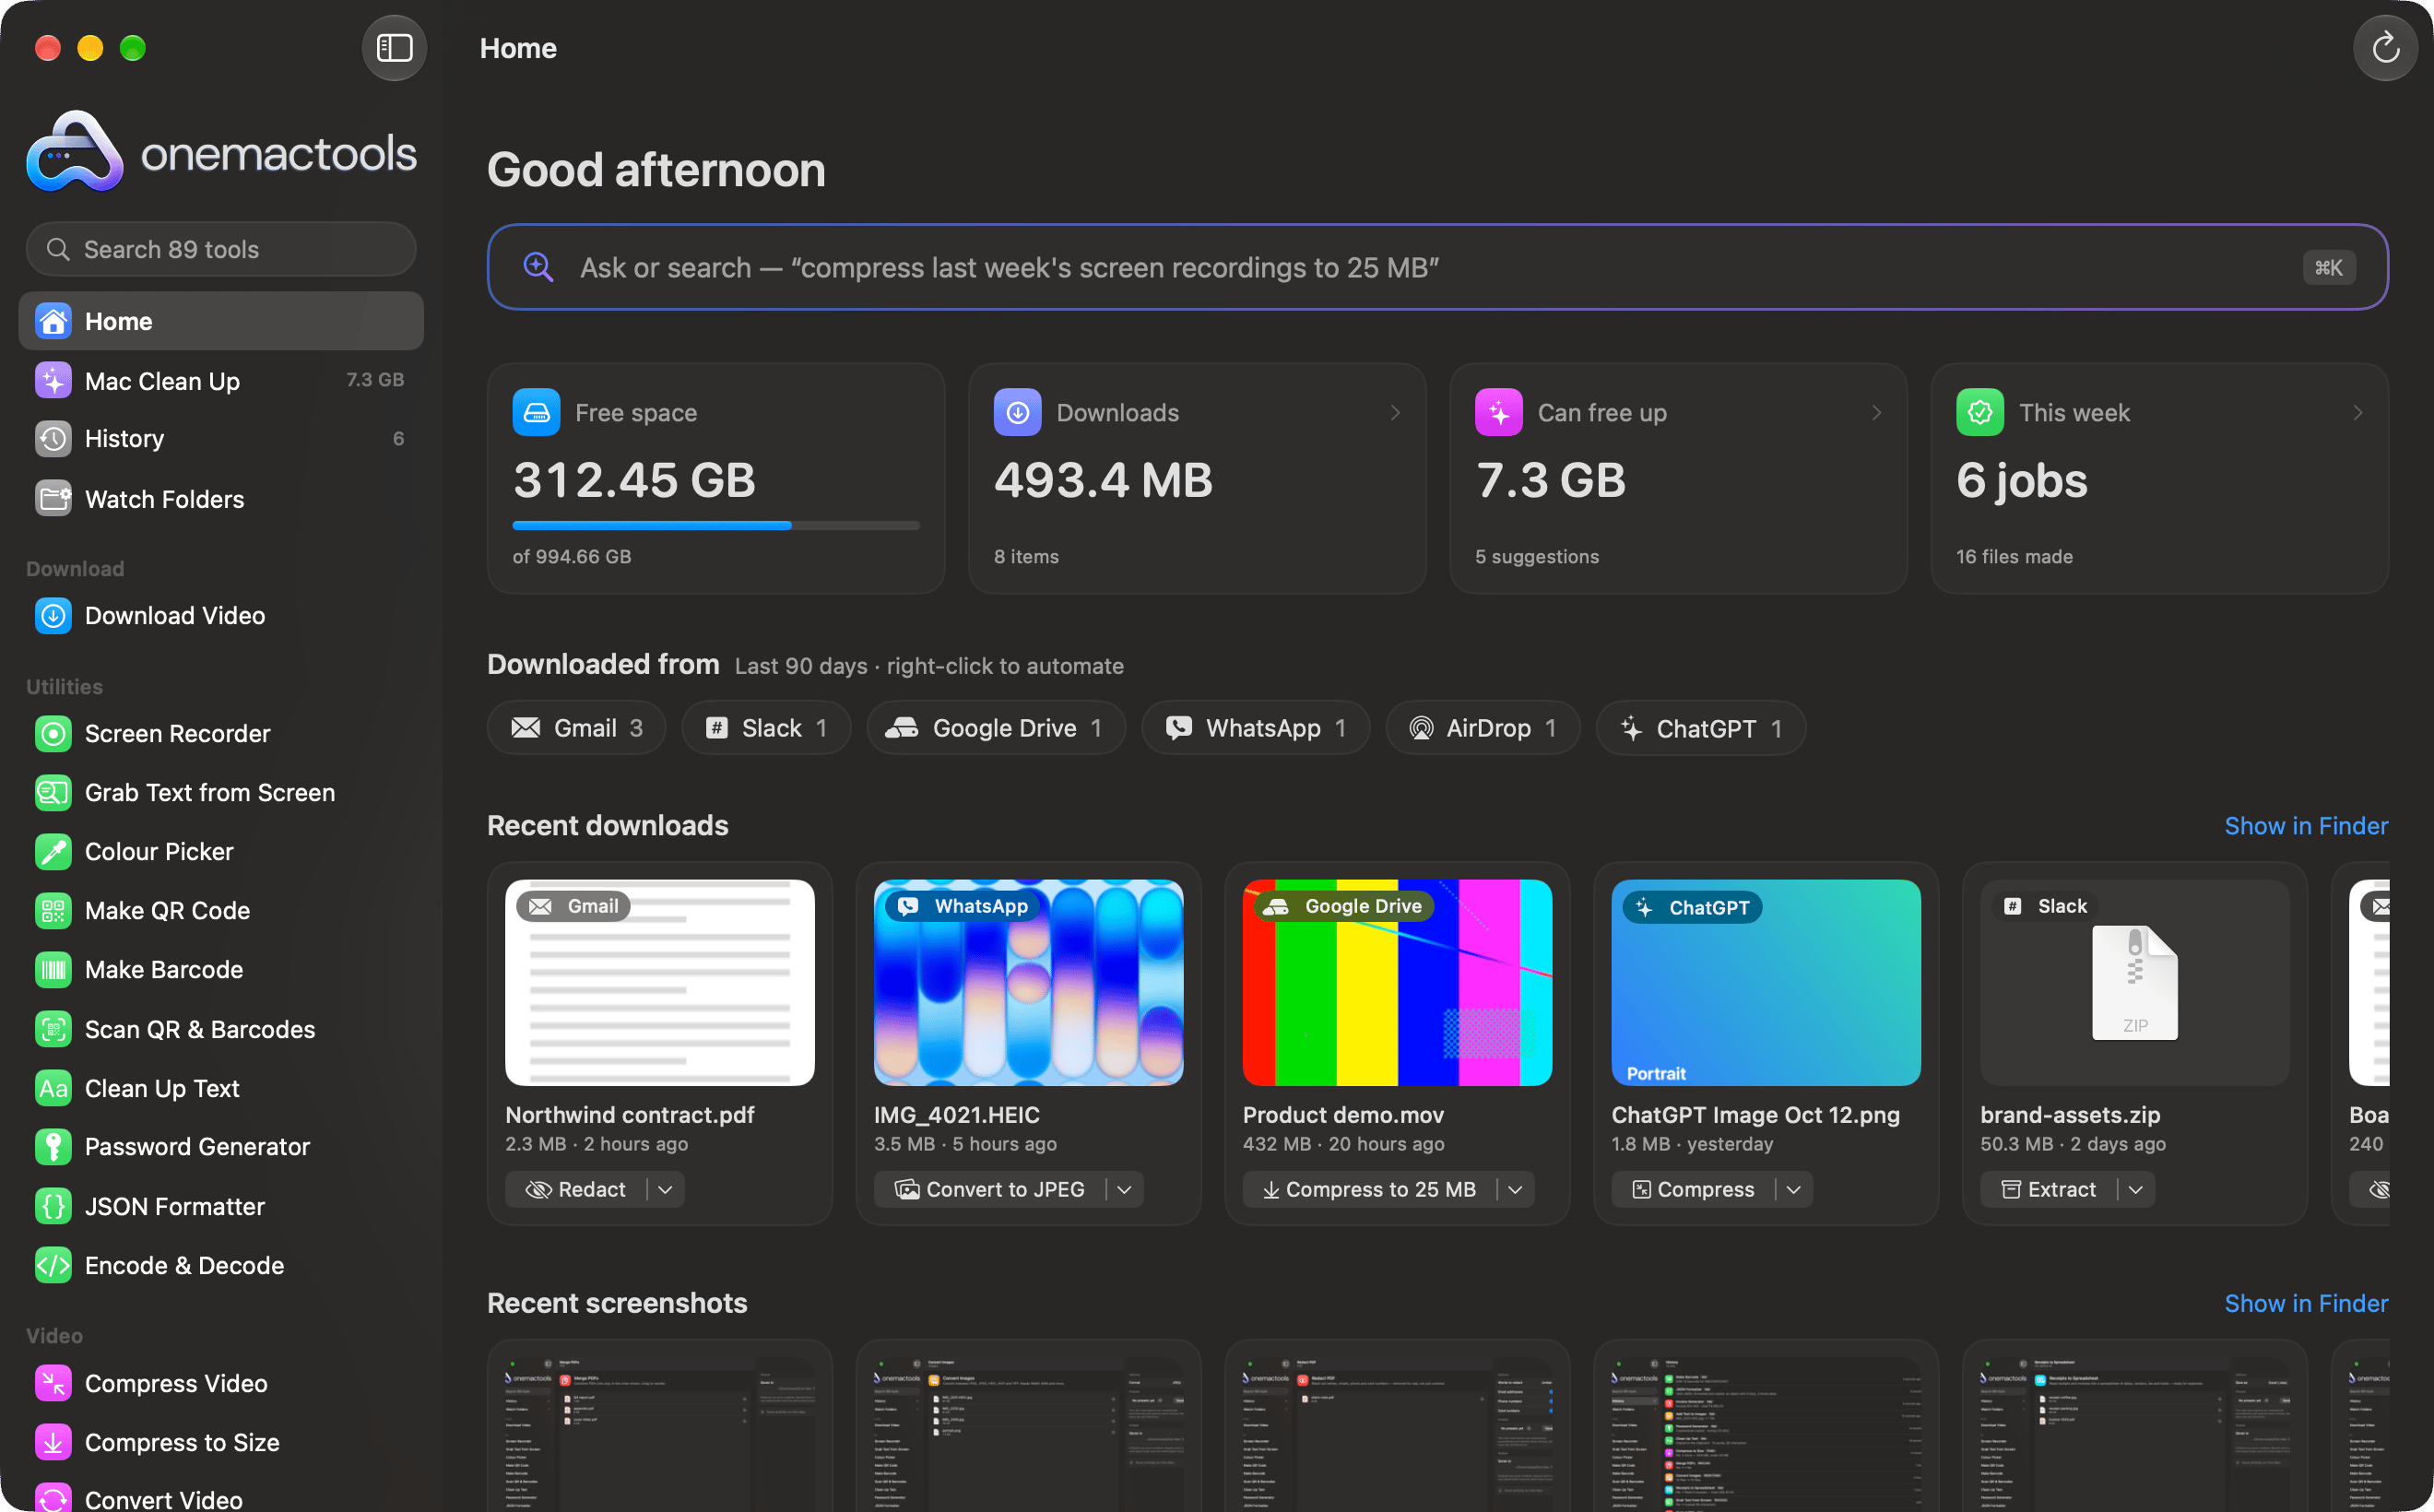The image size is (2434, 1512).
Task: Open Watch Folders icon in sidebar
Action: [x=53, y=498]
